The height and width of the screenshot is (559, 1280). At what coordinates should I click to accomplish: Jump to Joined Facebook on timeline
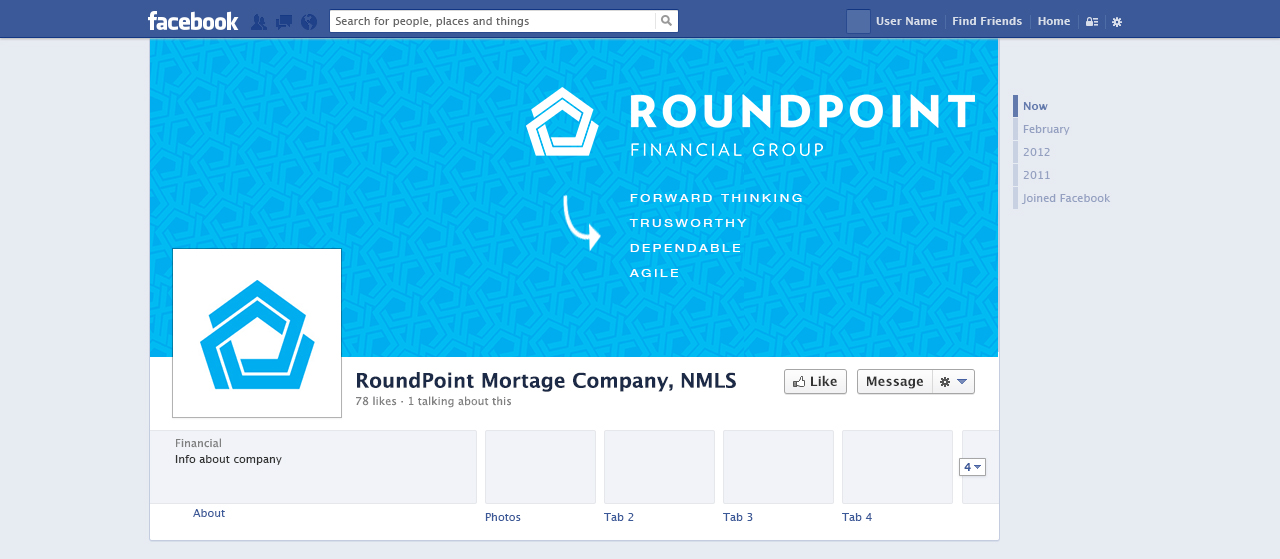[x=1066, y=198]
